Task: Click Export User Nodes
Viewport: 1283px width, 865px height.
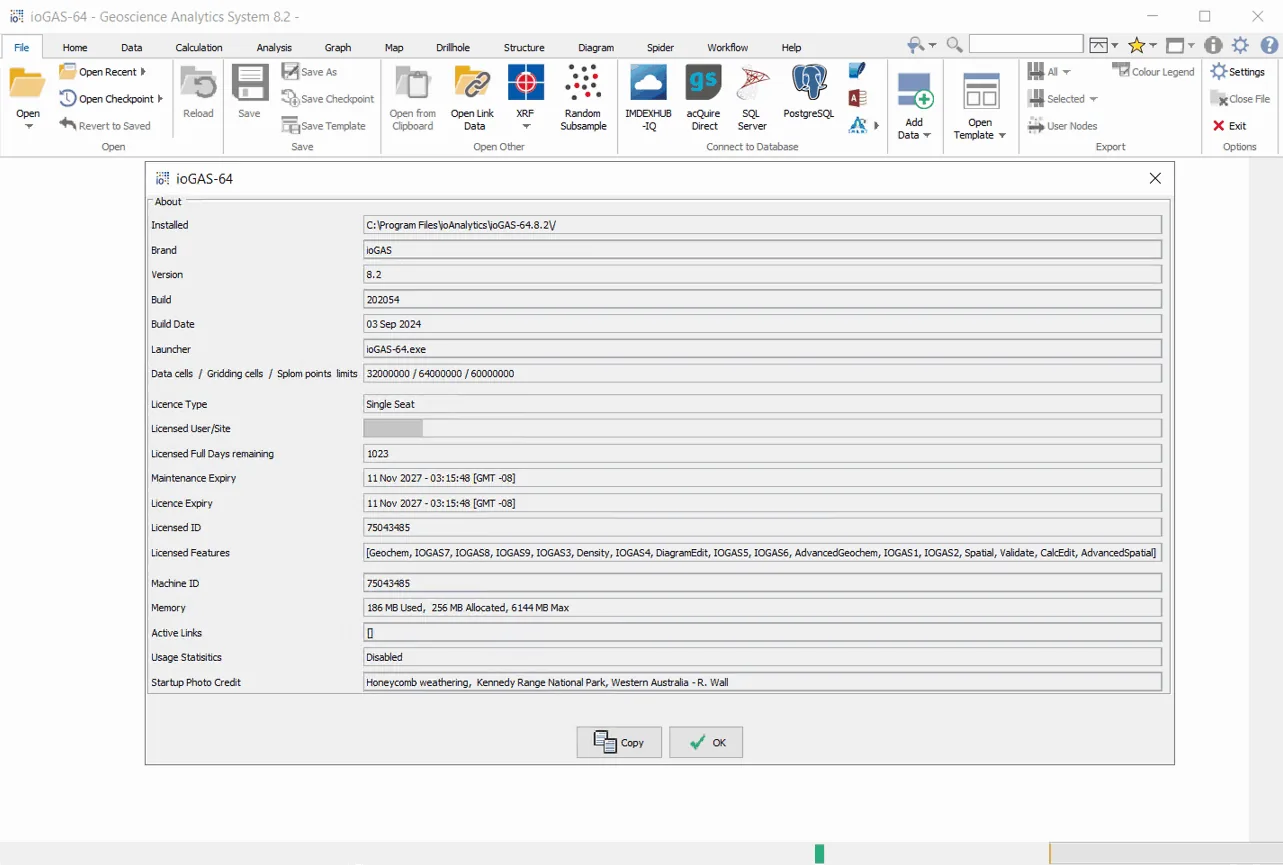Action: (x=1062, y=126)
